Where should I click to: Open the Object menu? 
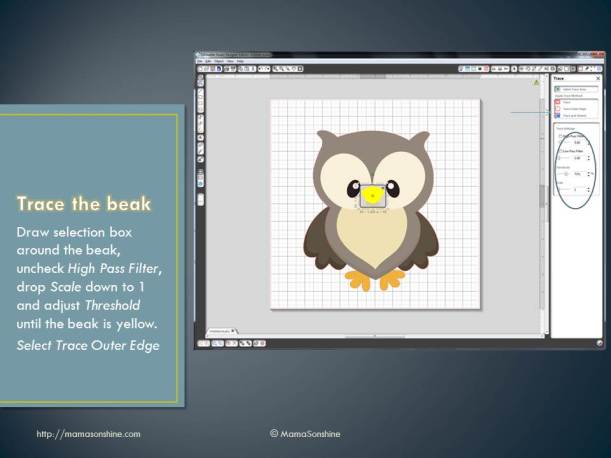219,60
